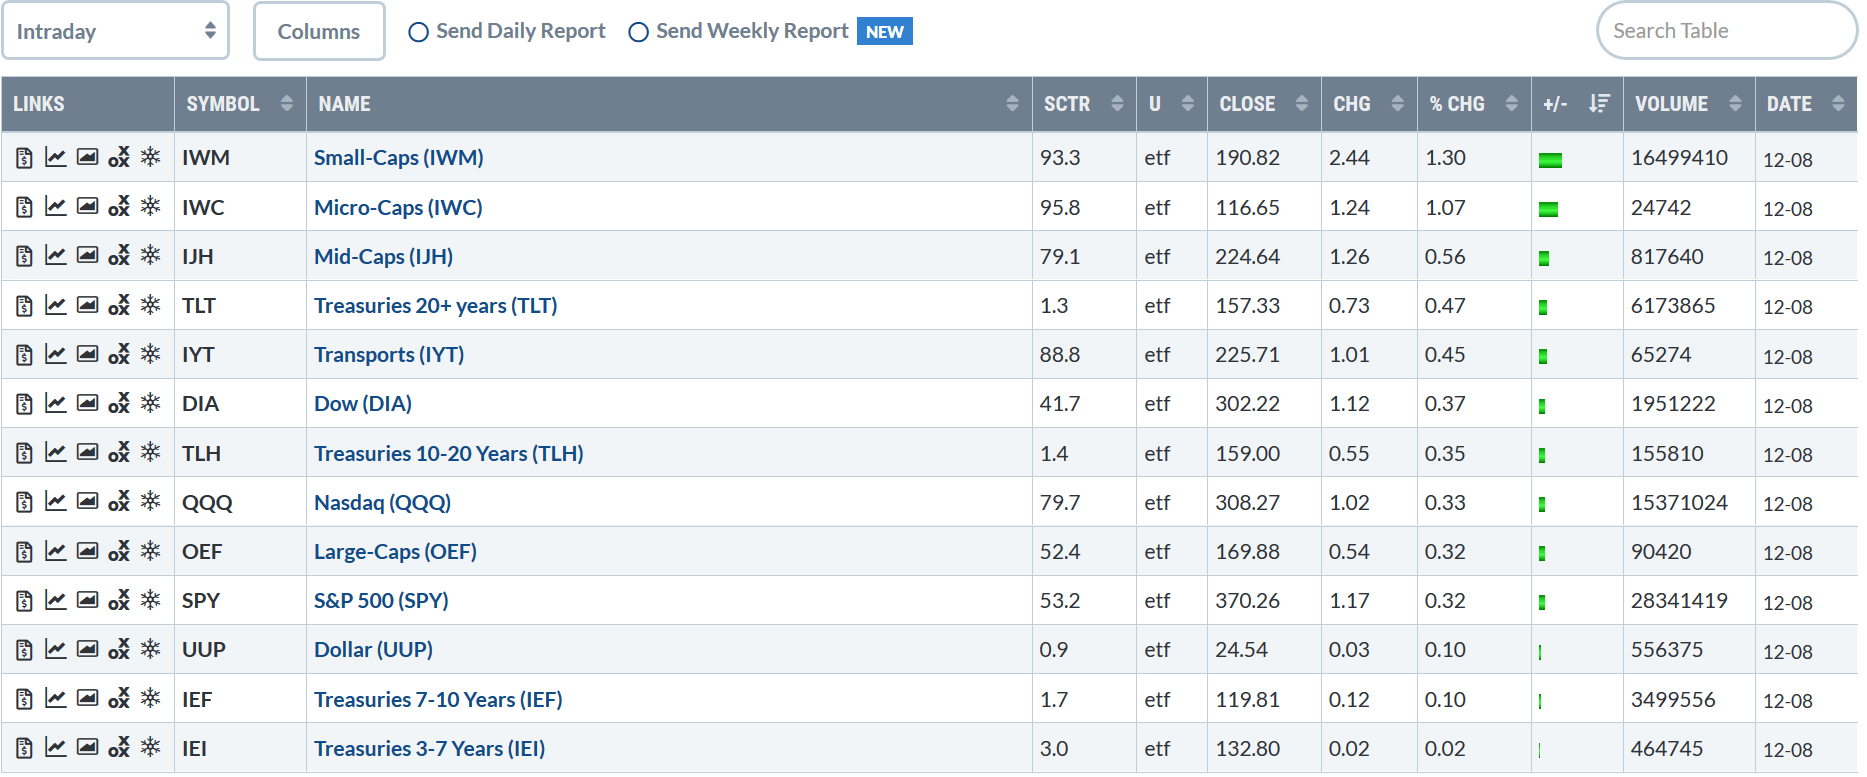Open the Intraday period dropdown
Screen dimensions: 1867x777
(x=116, y=31)
